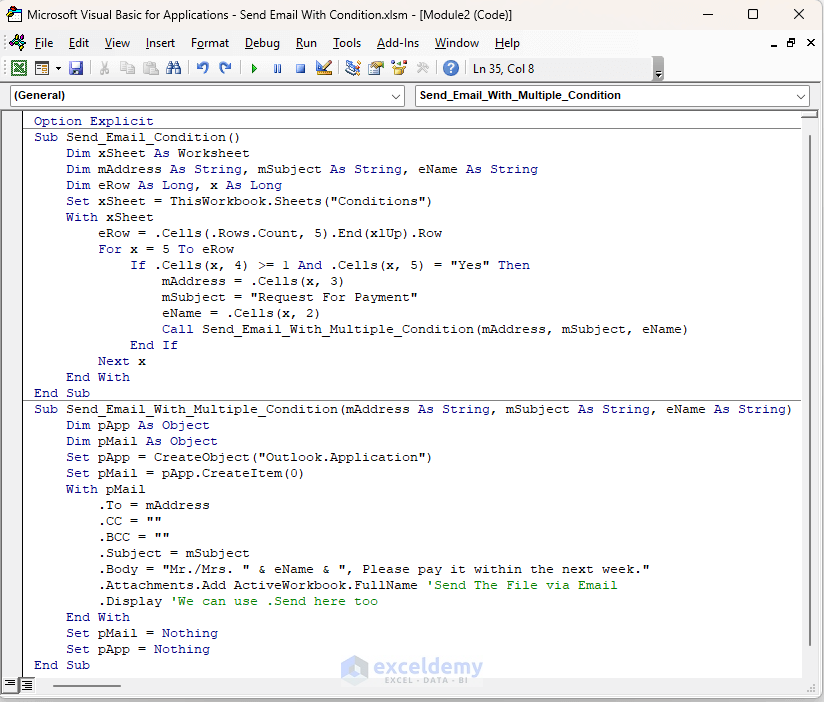The width and height of the screenshot is (824, 702).
Task: Open the Add-Ins menu
Action: click(398, 43)
